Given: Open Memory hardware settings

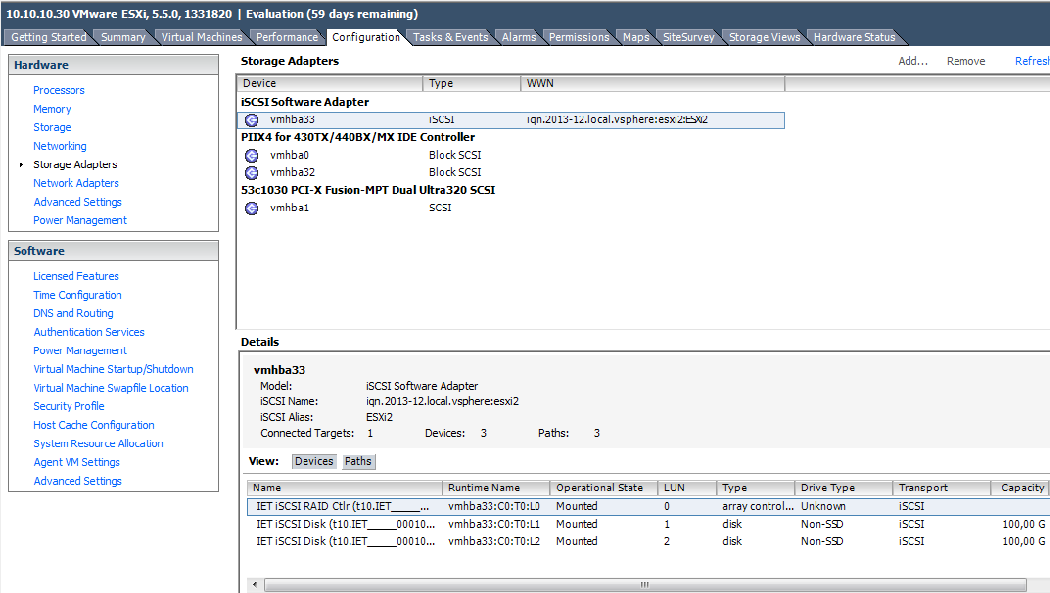Looking at the screenshot, I should tap(52, 109).
